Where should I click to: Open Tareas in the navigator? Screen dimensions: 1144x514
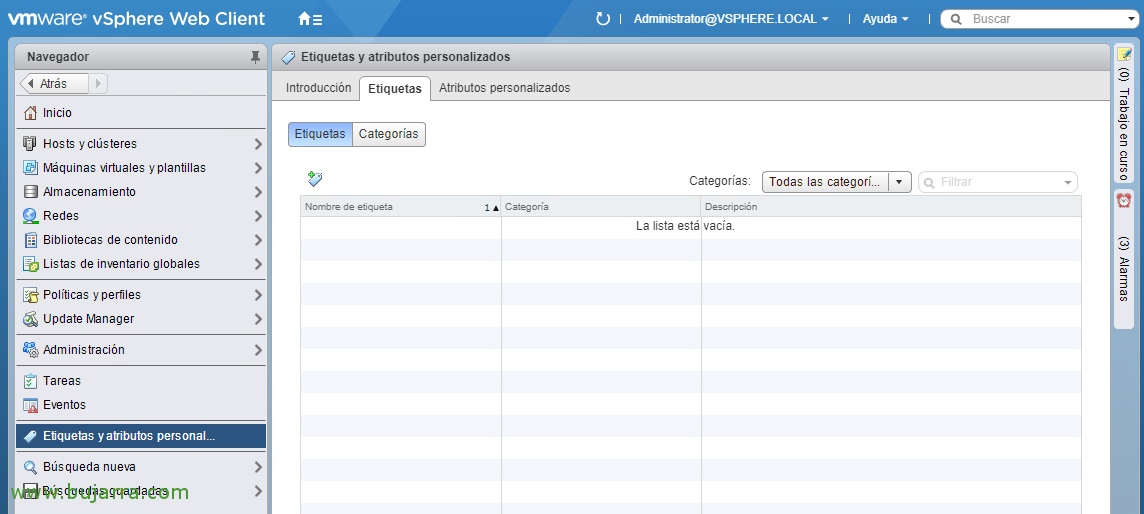[x=141, y=381]
